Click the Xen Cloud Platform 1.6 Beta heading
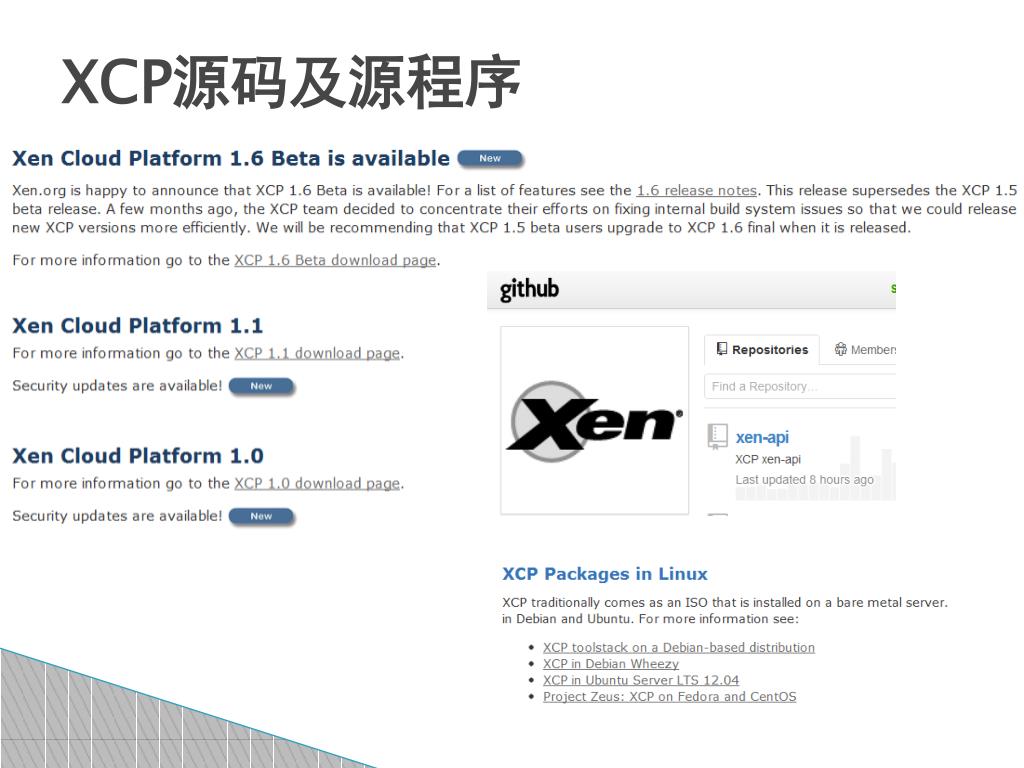The width and height of the screenshot is (1024, 768). [231, 158]
